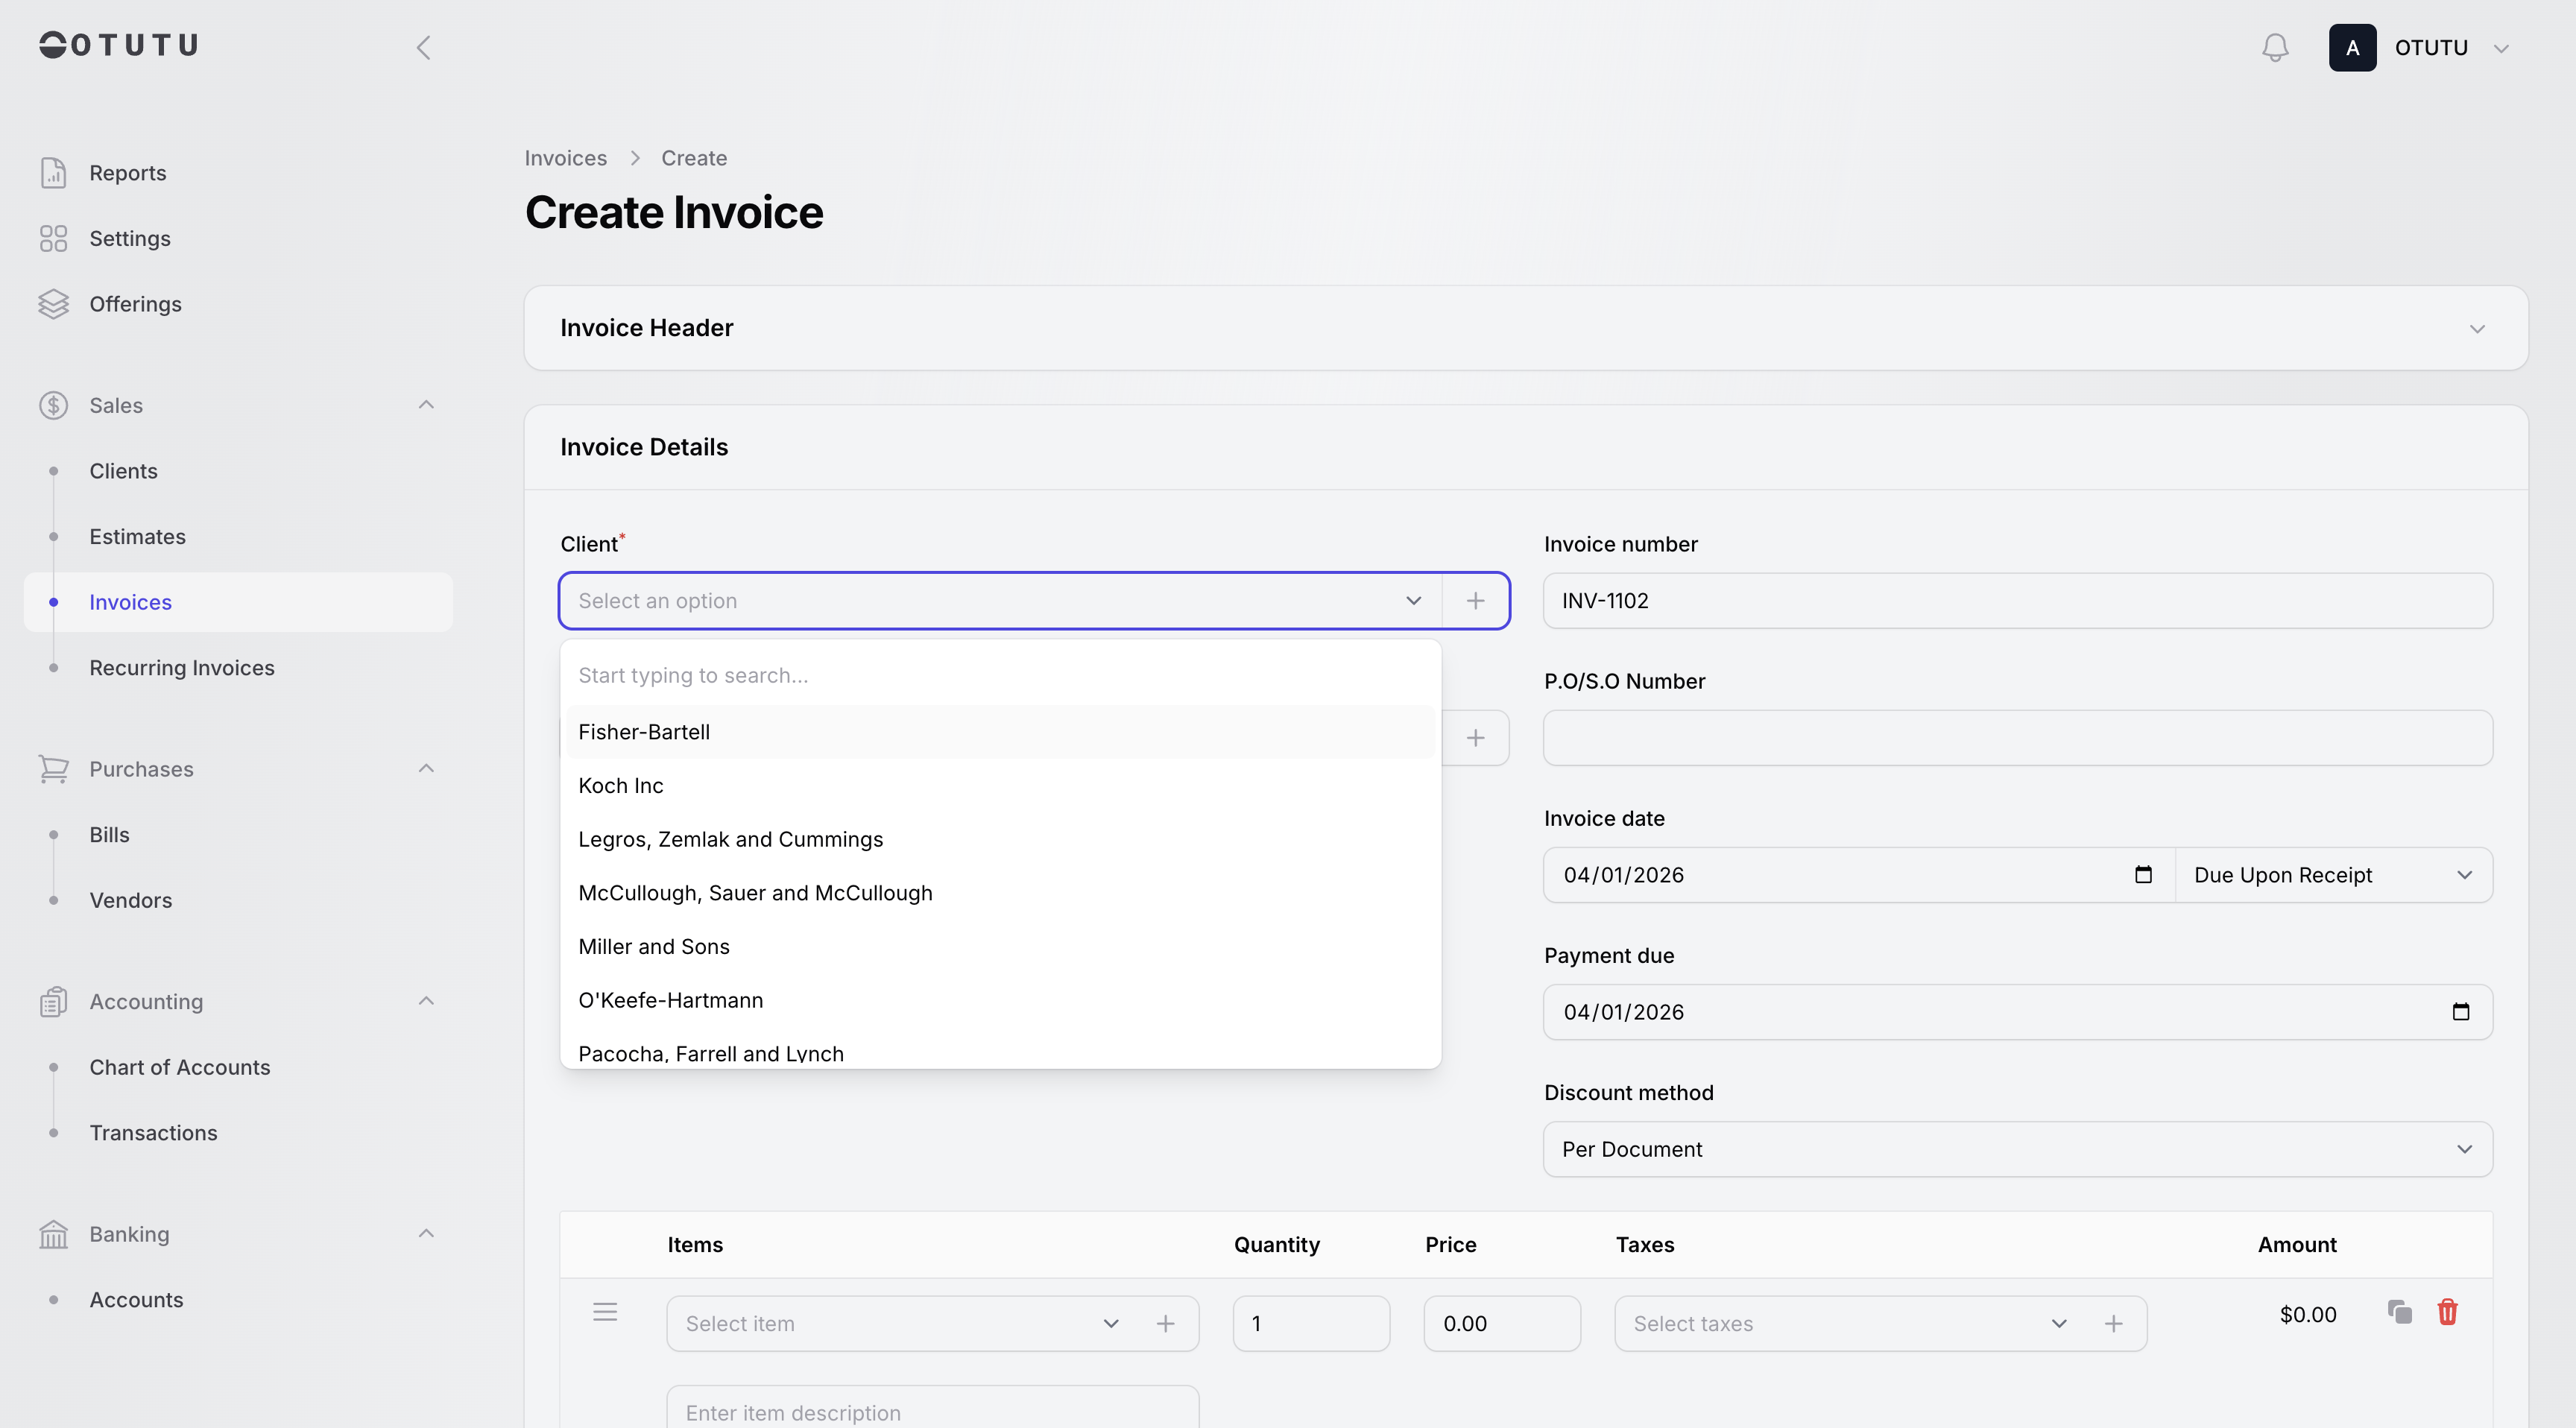
Task: Go to Recurring Invoices in sidebar
Action: pyautogui.click(x=182, y=668)
